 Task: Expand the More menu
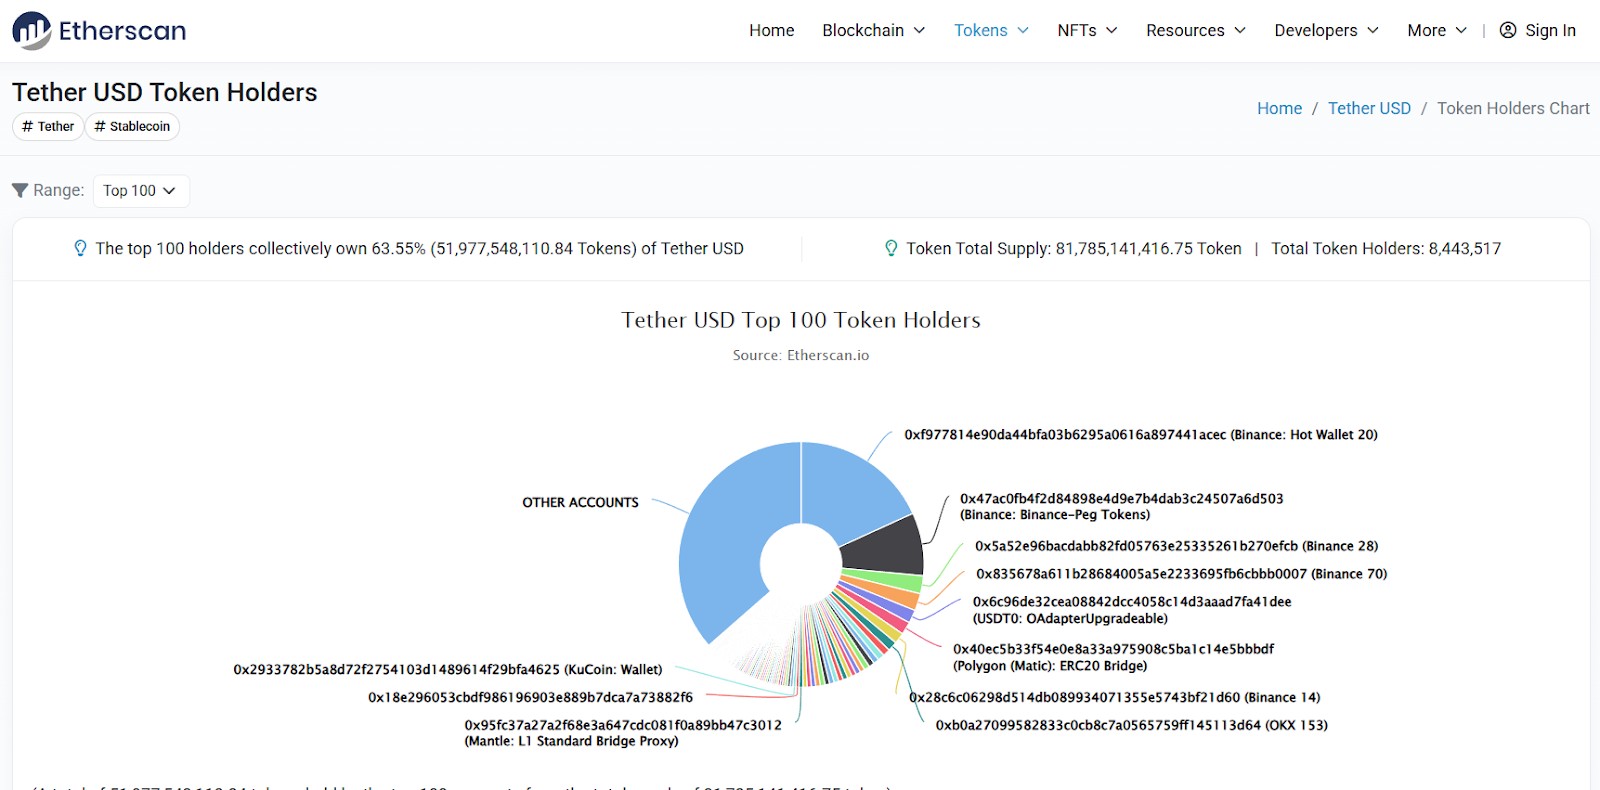tap(1437, 30)
